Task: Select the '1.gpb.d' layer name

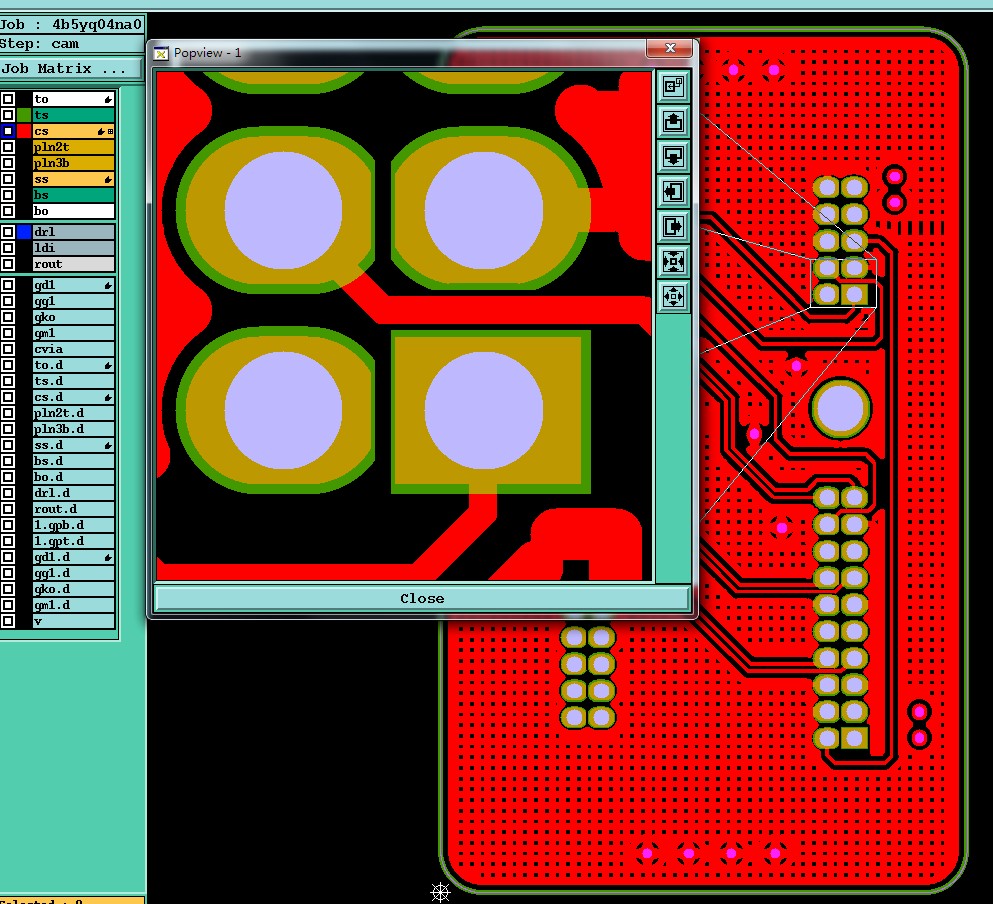Action: pyautogui.click(x=73, y=525)
